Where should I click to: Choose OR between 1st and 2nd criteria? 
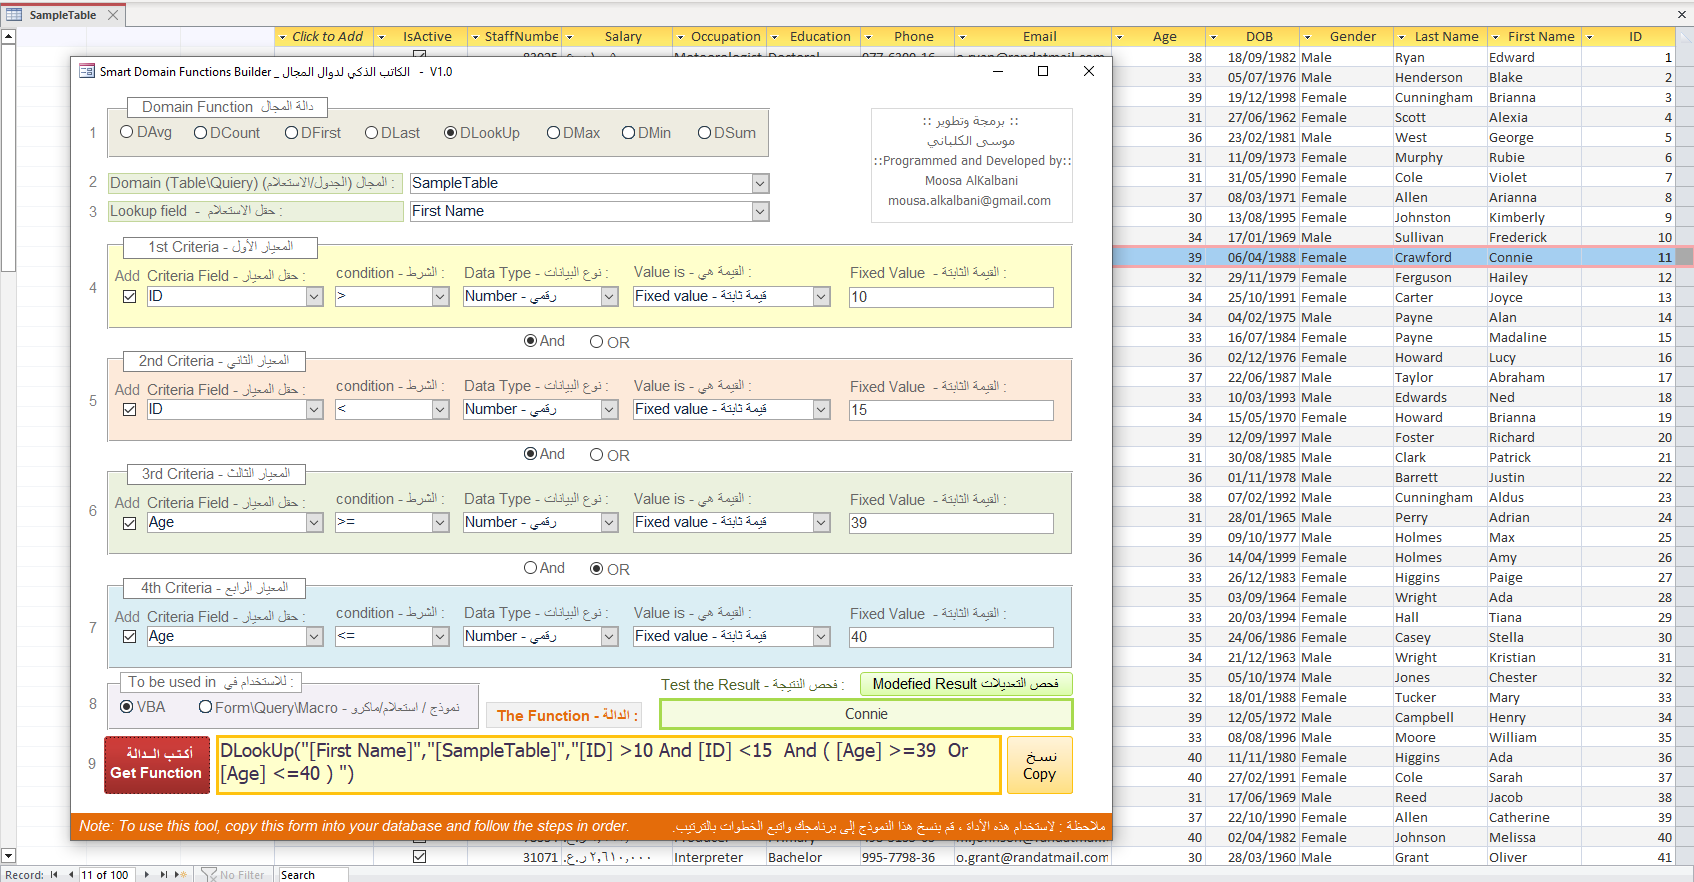[597, 342]
